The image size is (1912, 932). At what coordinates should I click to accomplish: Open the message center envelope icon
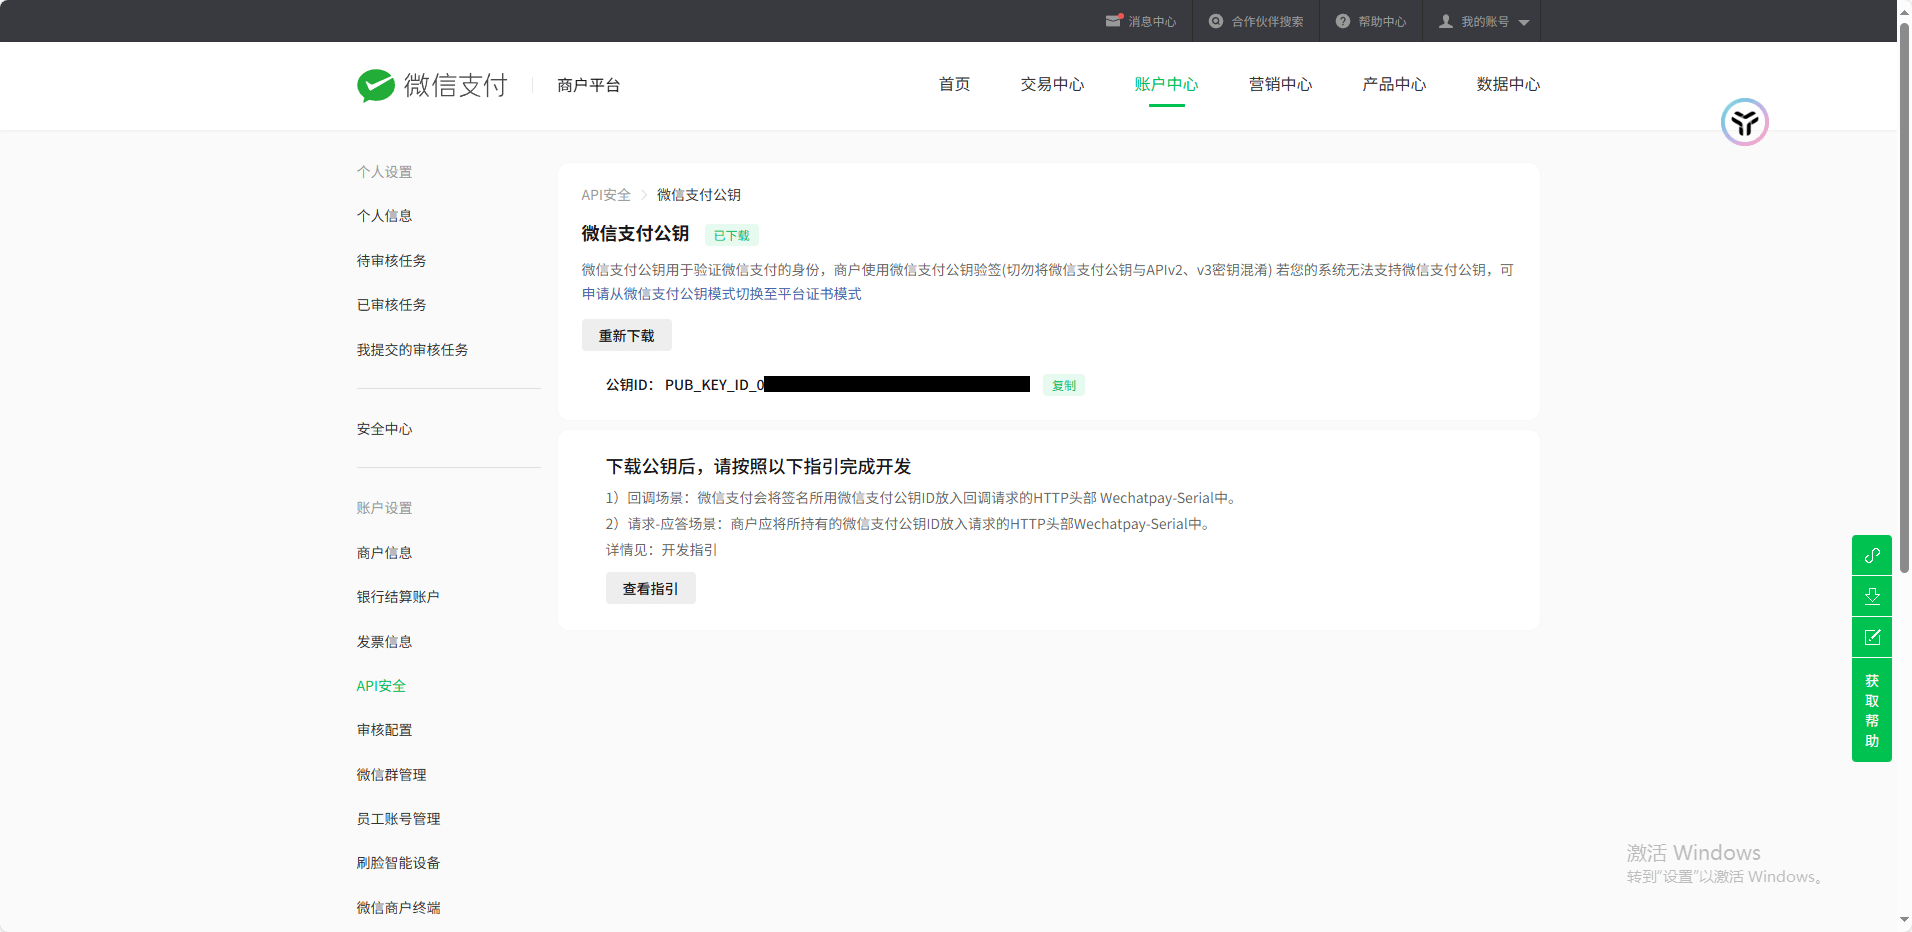pos(1113,21)
